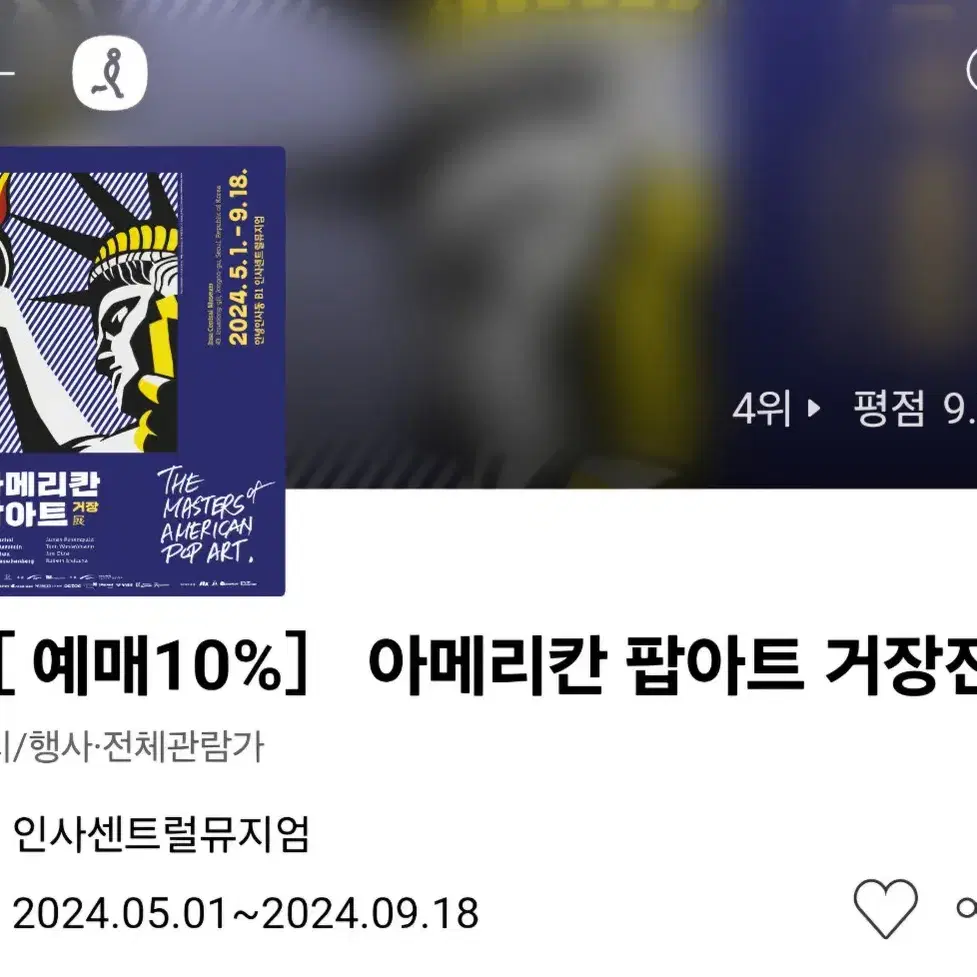This screenshot has height=977, width=977.
Task: Tap the circular icon at top right edge
Action: tap(971, 70)
